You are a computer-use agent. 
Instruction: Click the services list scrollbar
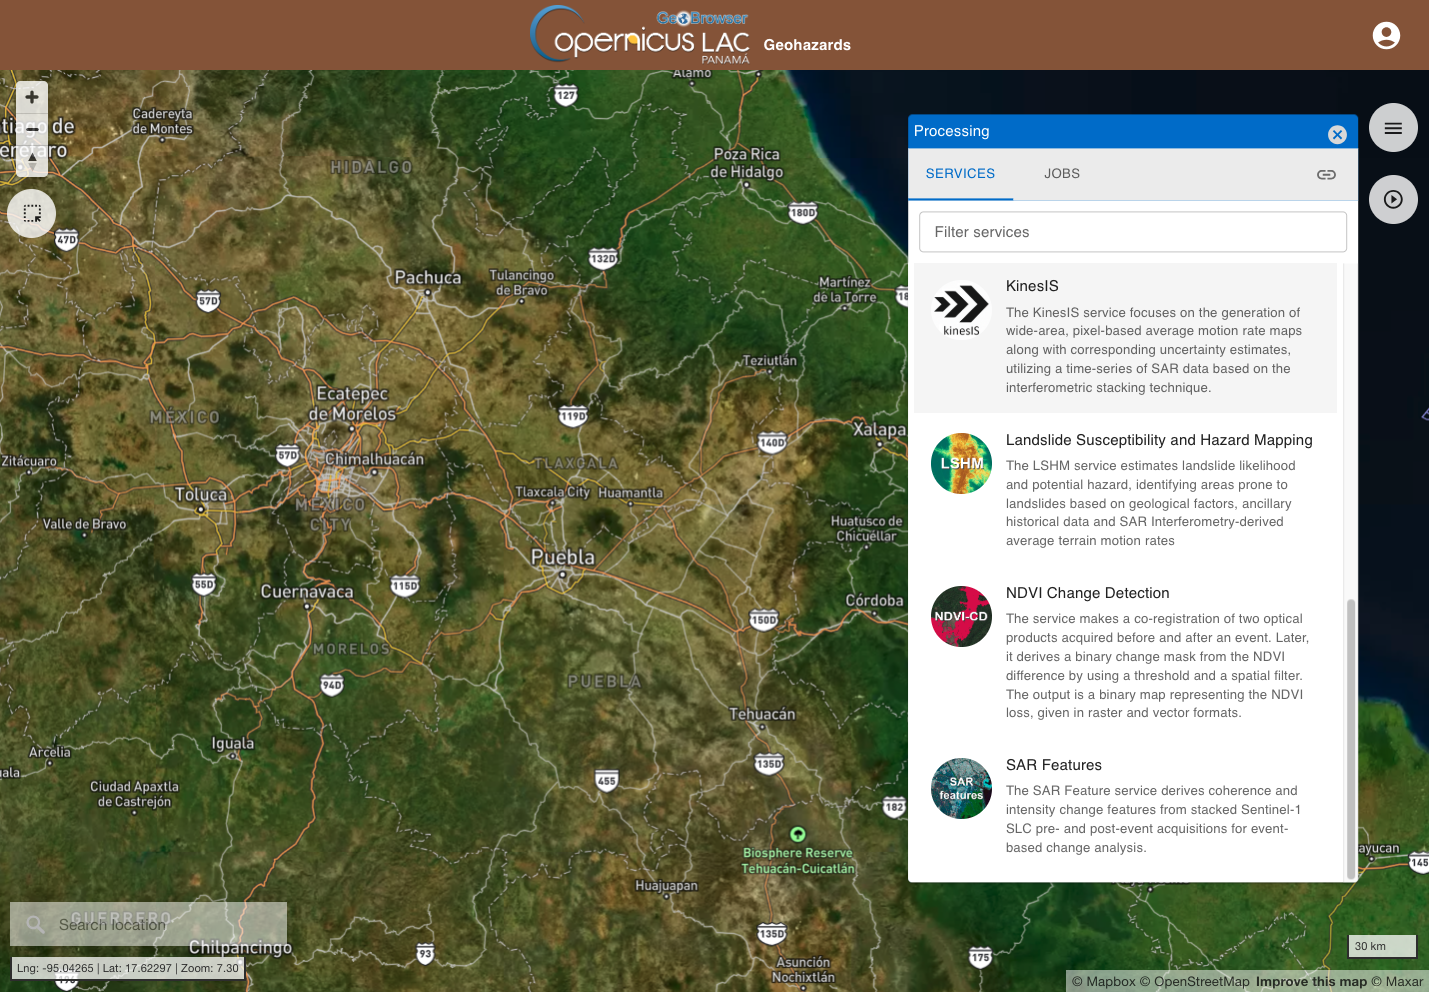tap(1351, 739)
